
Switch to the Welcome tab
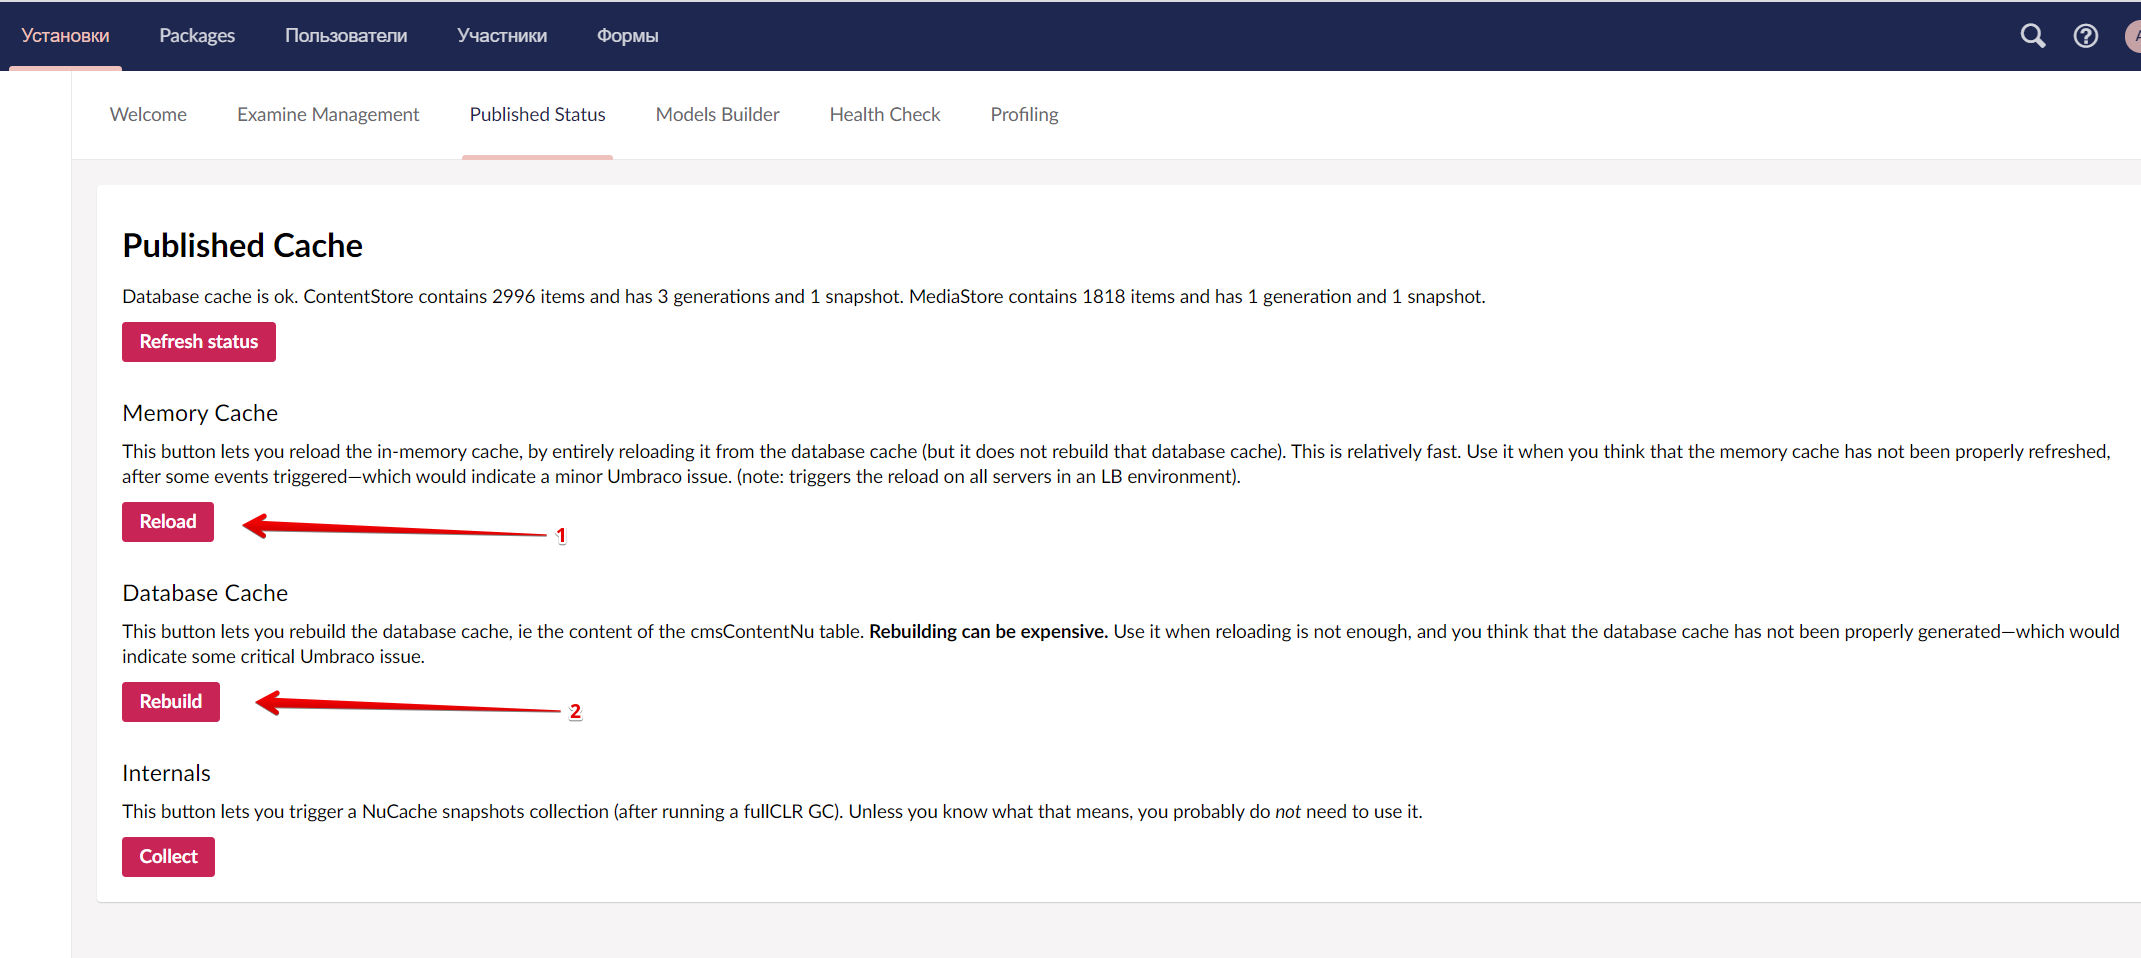click(148, 114)
